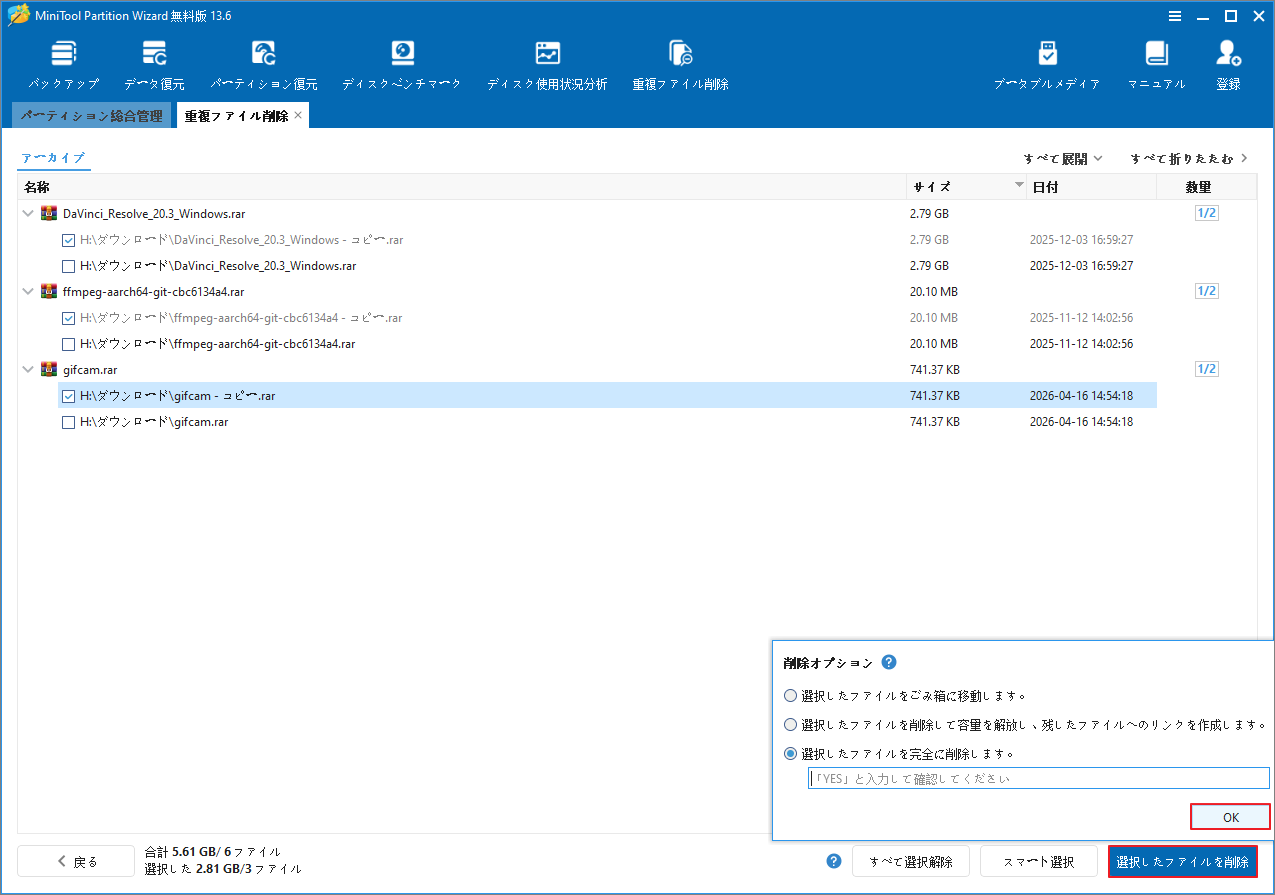Click 741.37 KB size in gifcam.rar group row

pyautogui.click(x=935, y=370)
